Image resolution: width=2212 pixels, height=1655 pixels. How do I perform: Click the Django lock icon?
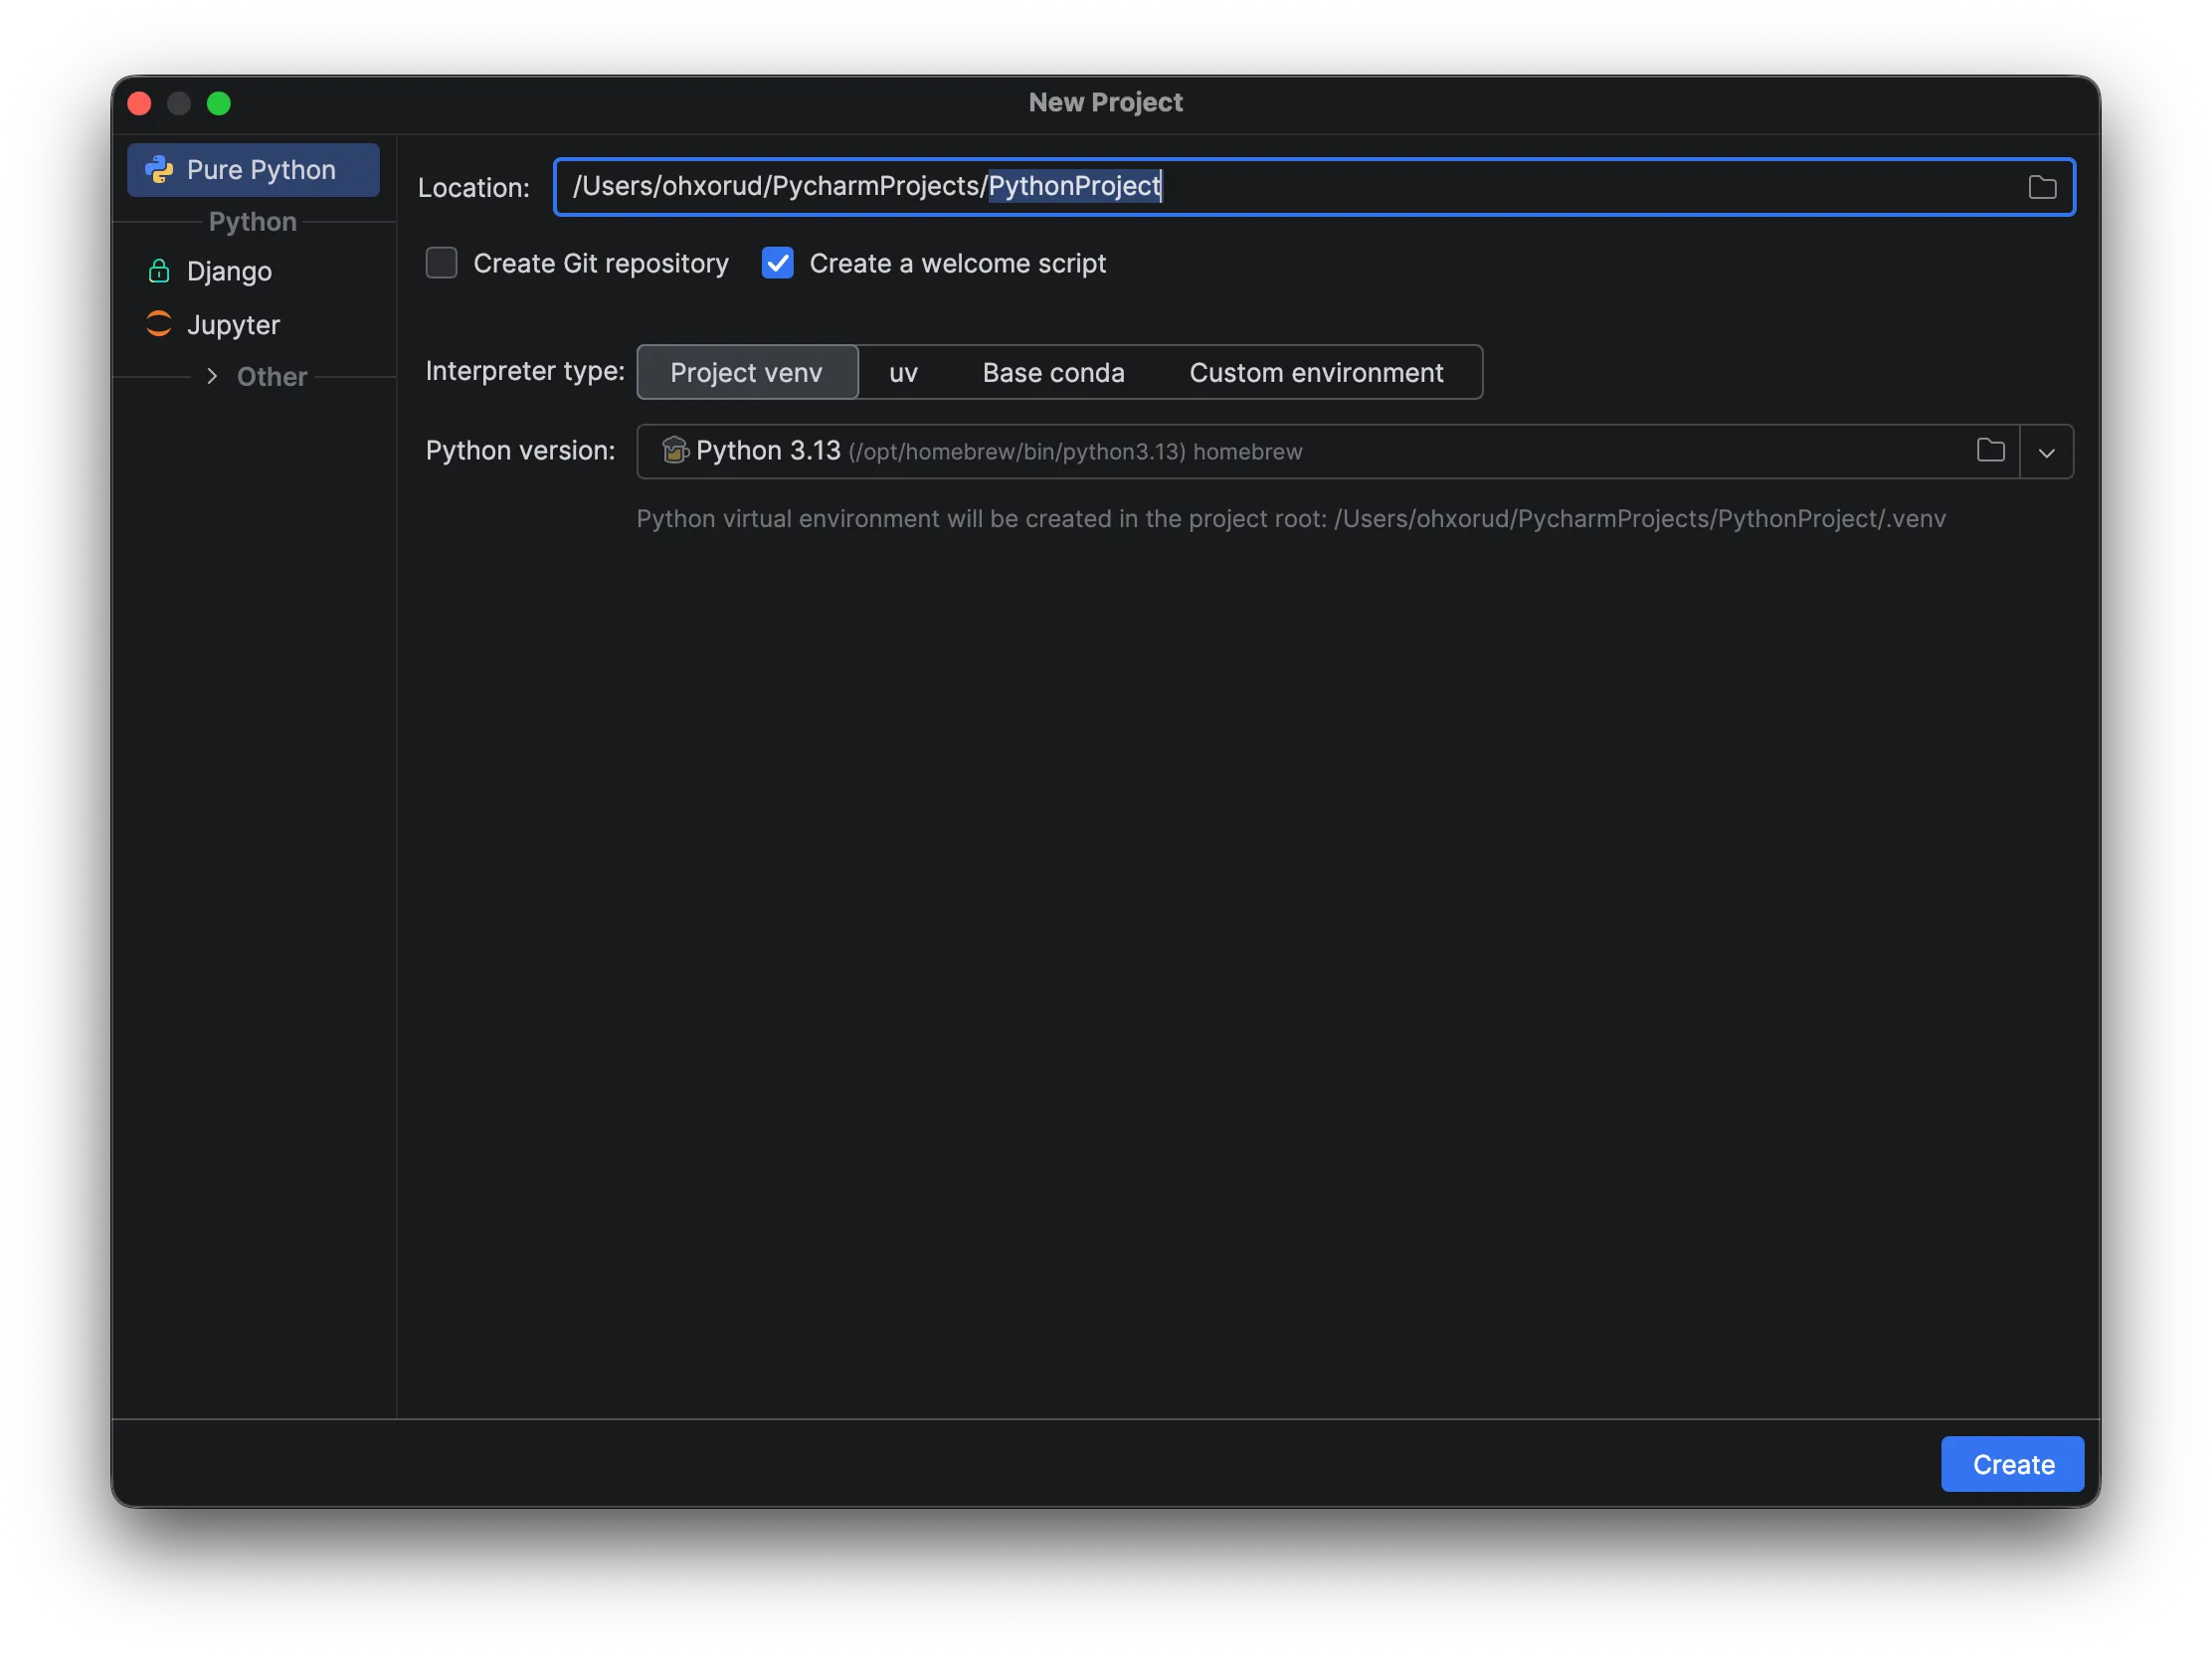[158, 270]
